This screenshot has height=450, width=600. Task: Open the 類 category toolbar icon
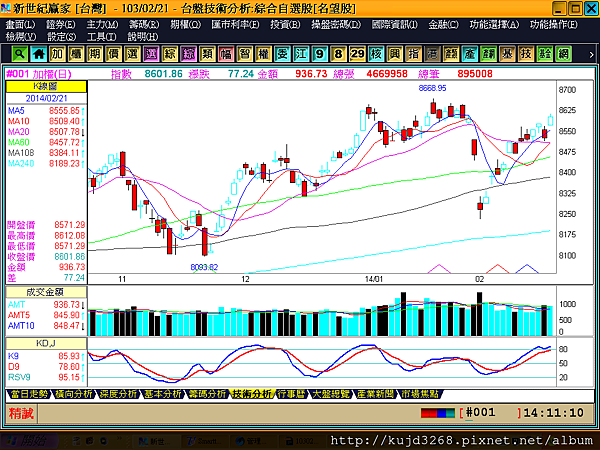[x=207, y=54]
